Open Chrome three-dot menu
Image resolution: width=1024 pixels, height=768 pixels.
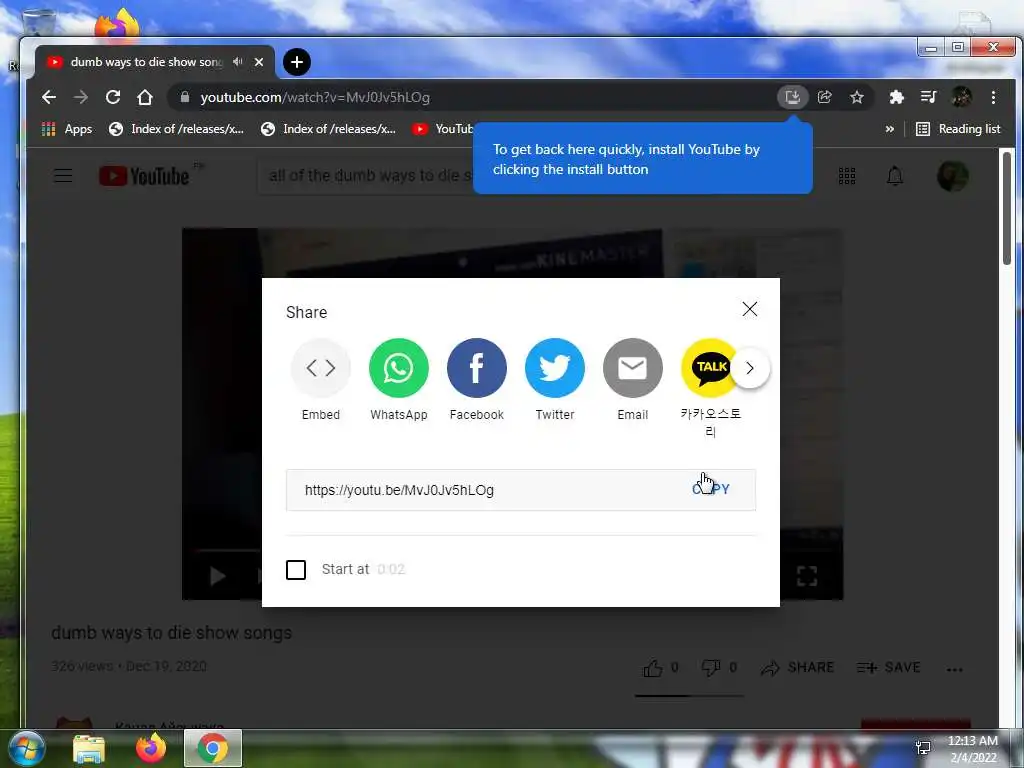pyautogui.click(x=993, y=97)
